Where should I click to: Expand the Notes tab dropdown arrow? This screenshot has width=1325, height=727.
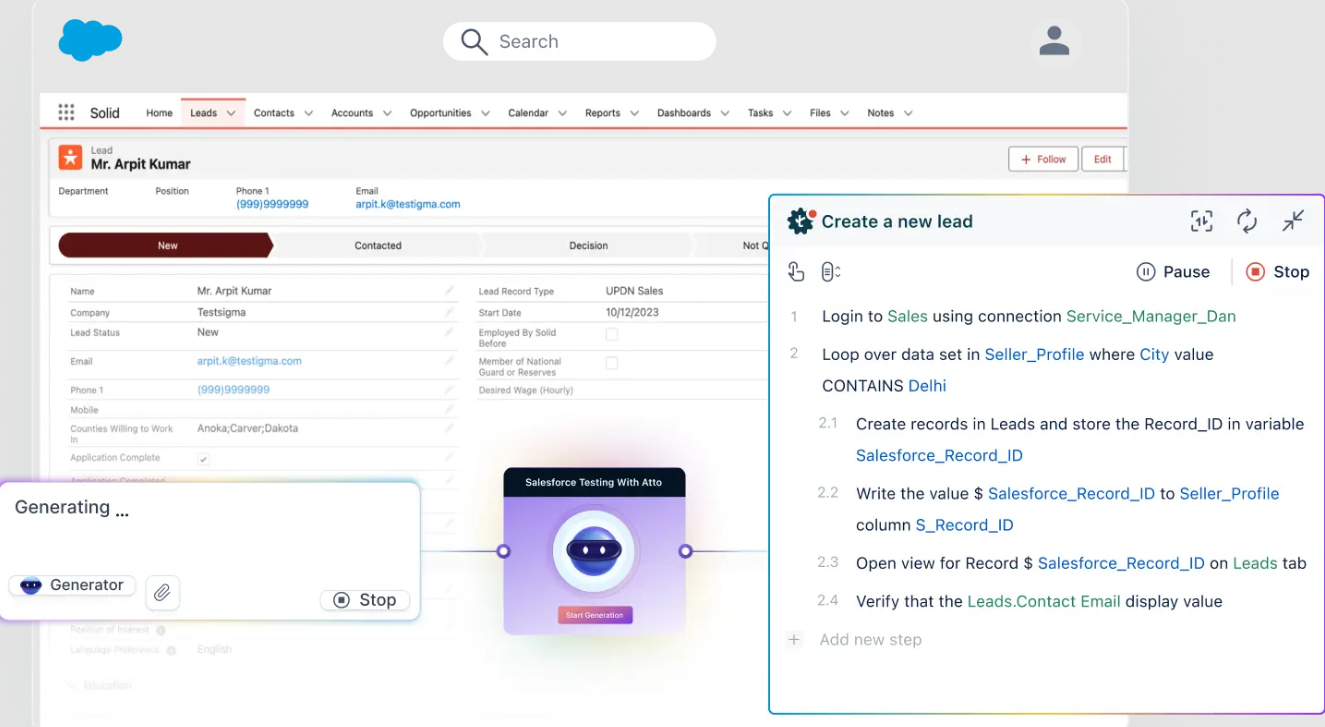point(908,113)
